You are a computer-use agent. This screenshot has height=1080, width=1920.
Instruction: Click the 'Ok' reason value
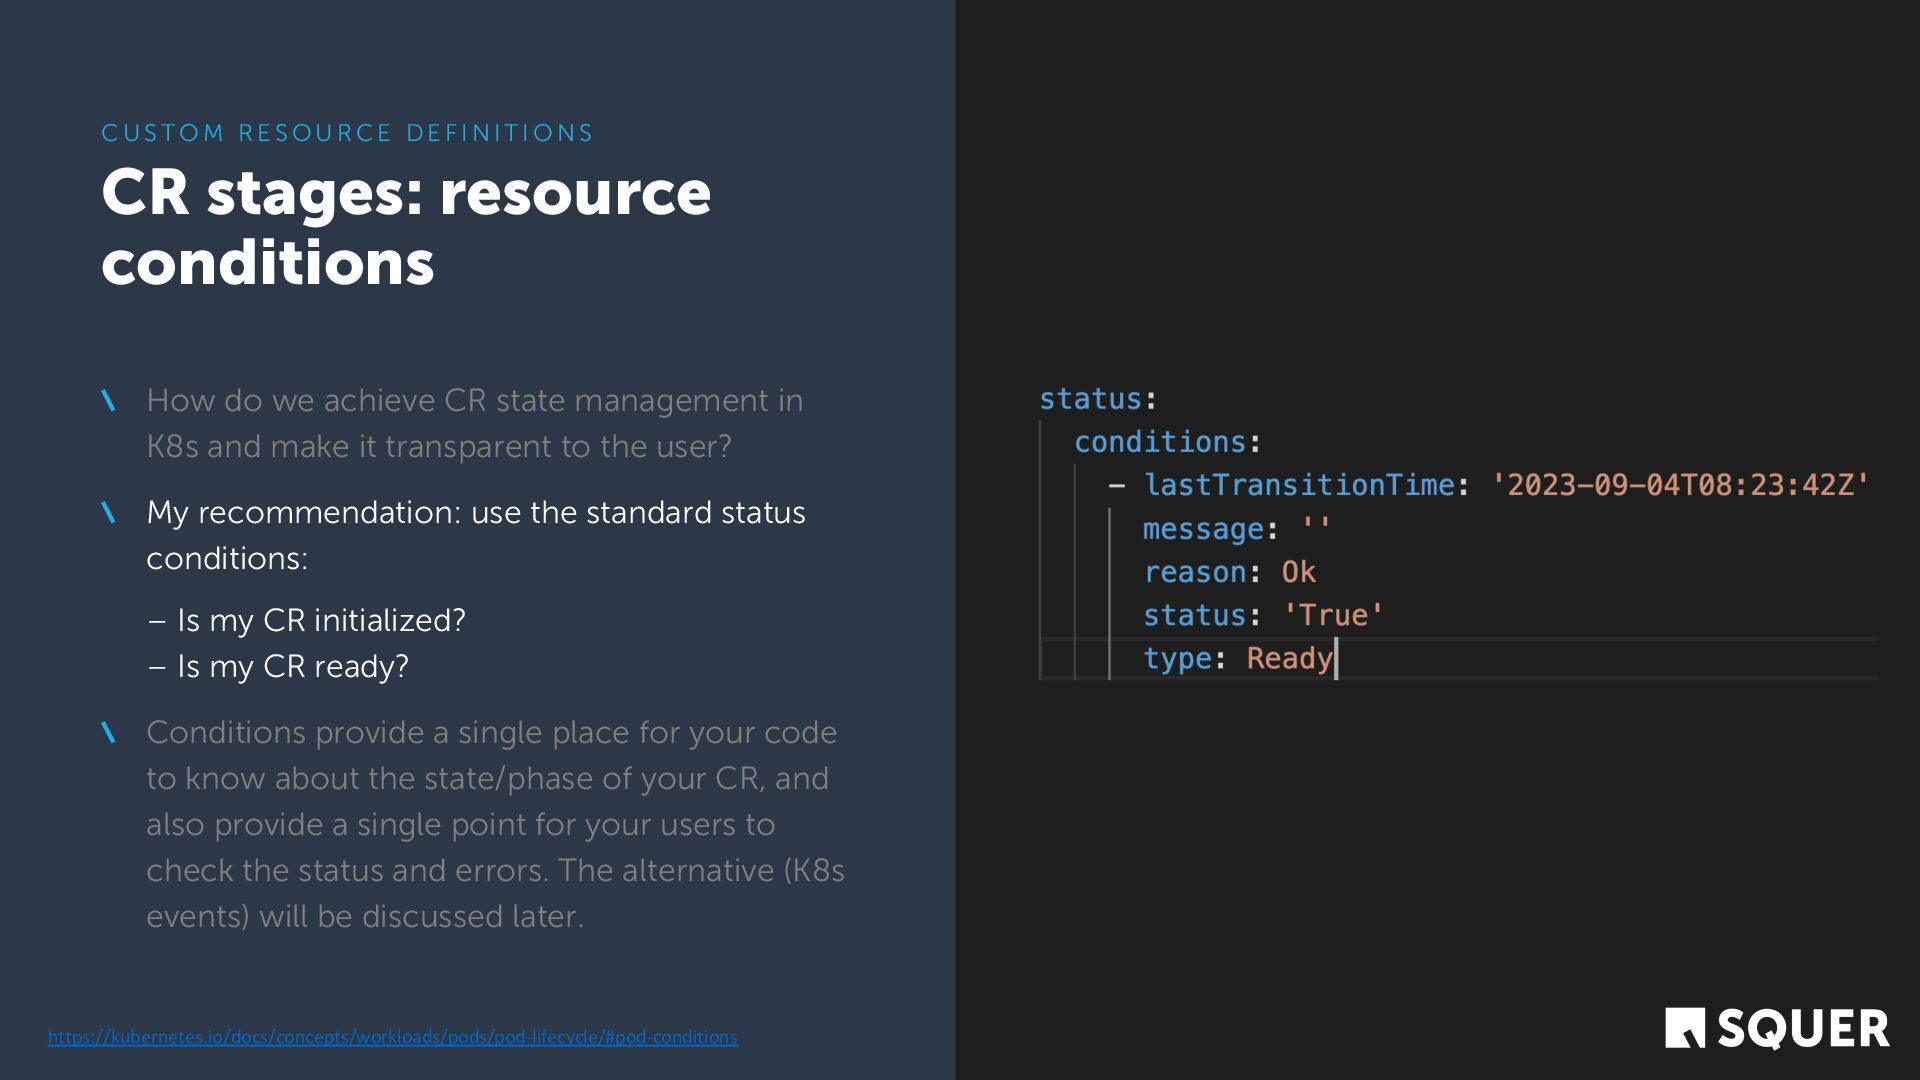(x=1298, y=572)
